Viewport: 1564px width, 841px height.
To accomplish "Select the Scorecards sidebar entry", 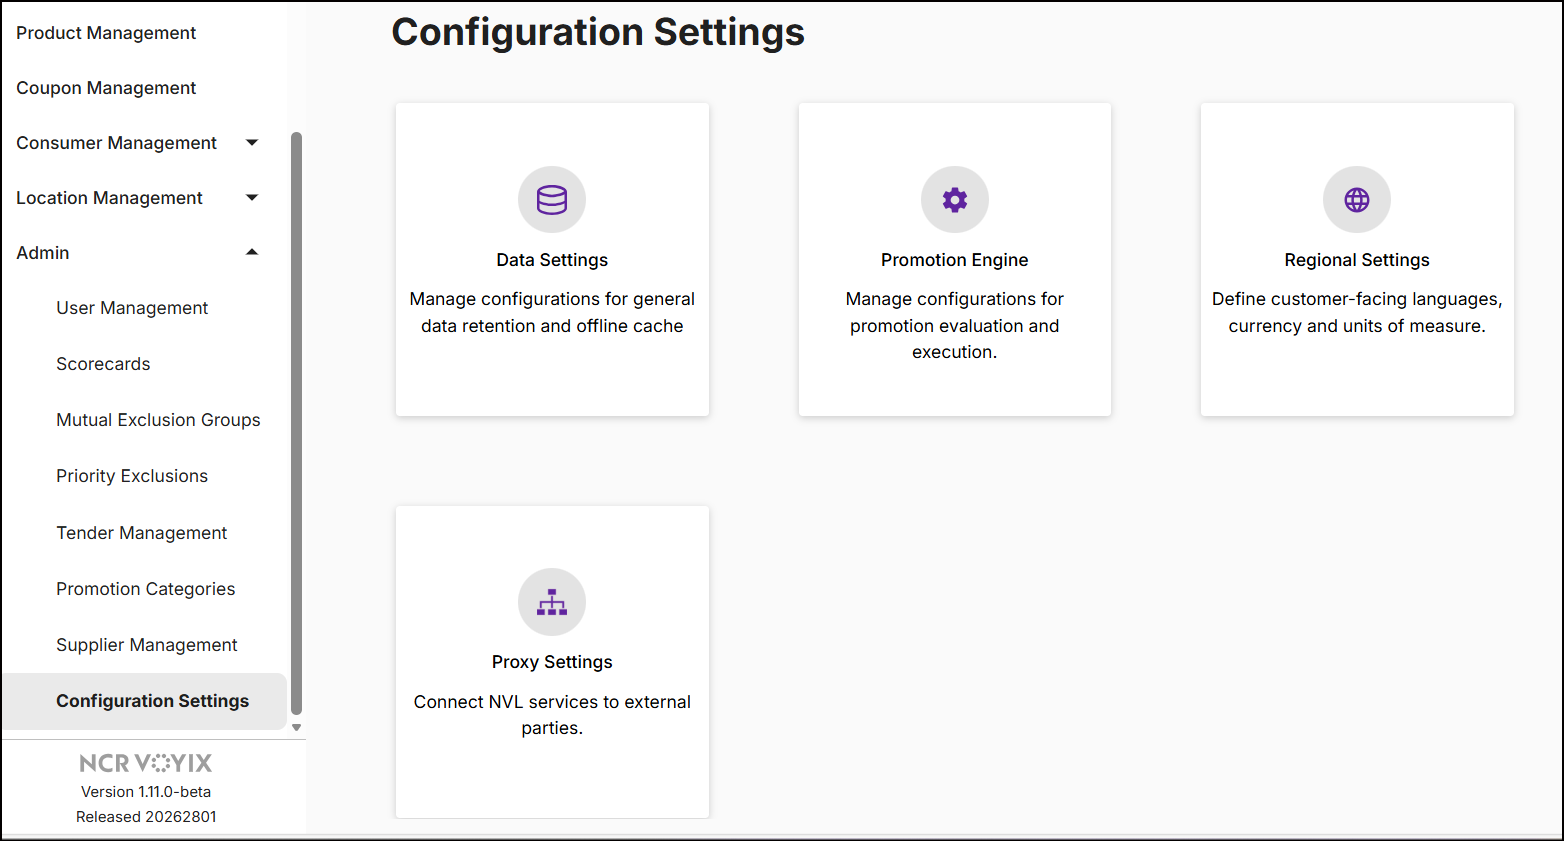I will pos(103,363).
